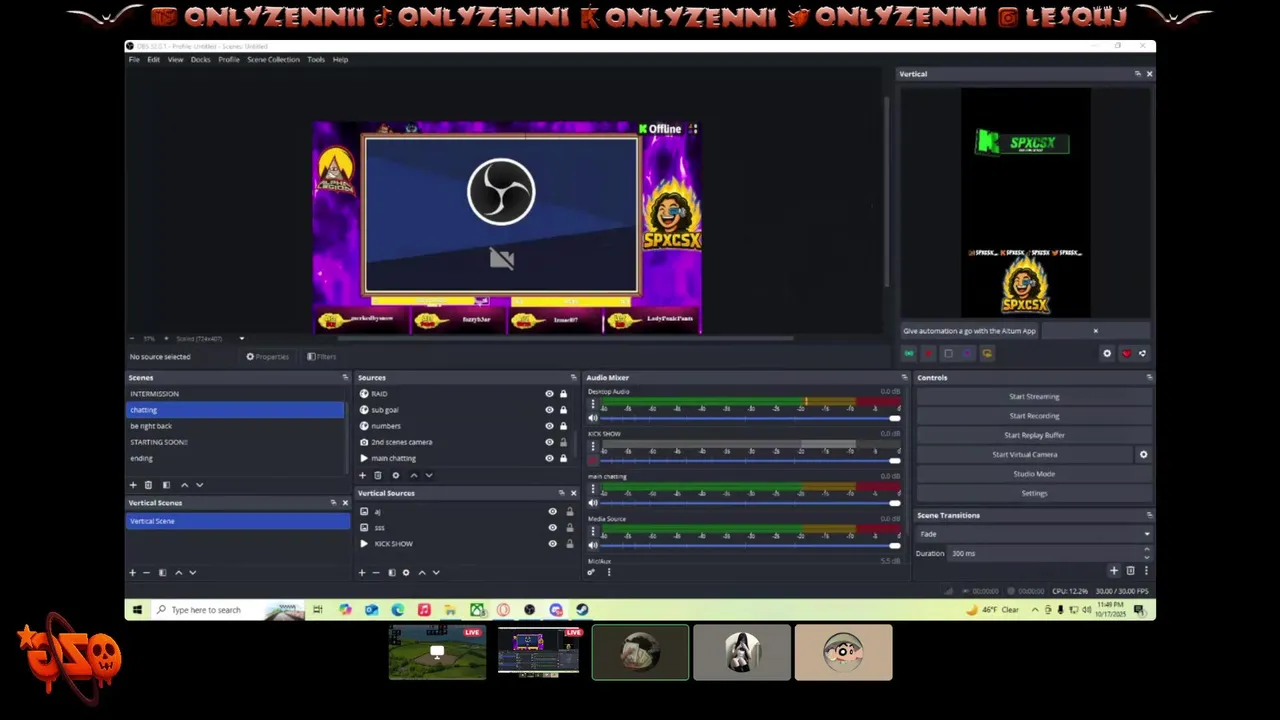Move source up in Sources panel
This screenshot has width=1280, height=720.
click(414, 476)
